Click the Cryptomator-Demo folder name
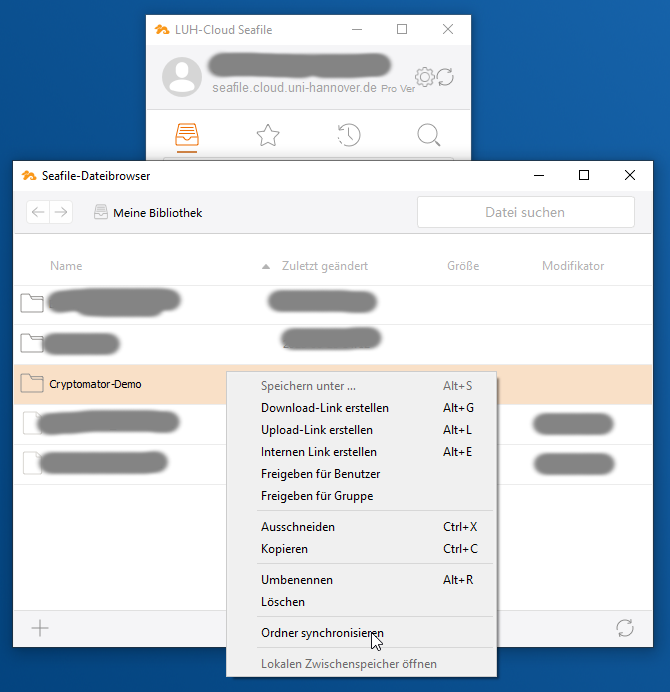The image size is (670, 692). pos(95,384)
